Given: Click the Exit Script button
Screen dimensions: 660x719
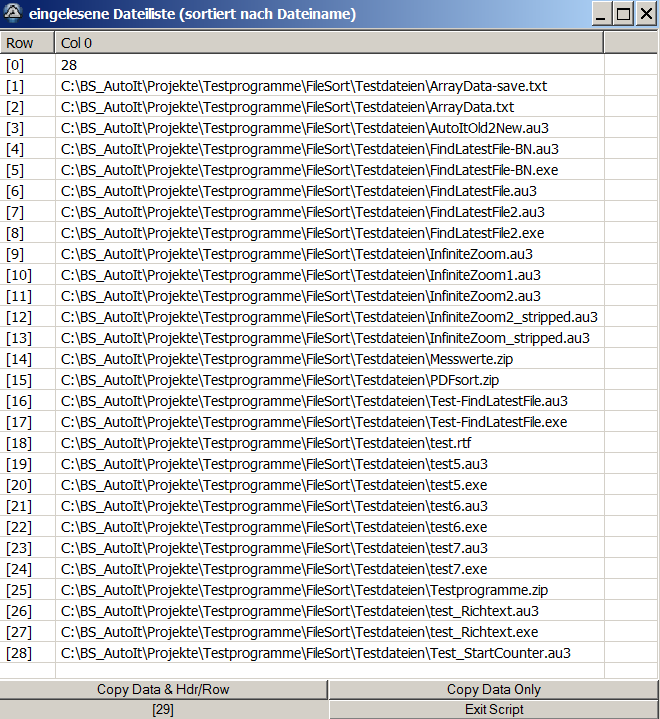Looking at the screenshot, I should click(x=494, y=709).
